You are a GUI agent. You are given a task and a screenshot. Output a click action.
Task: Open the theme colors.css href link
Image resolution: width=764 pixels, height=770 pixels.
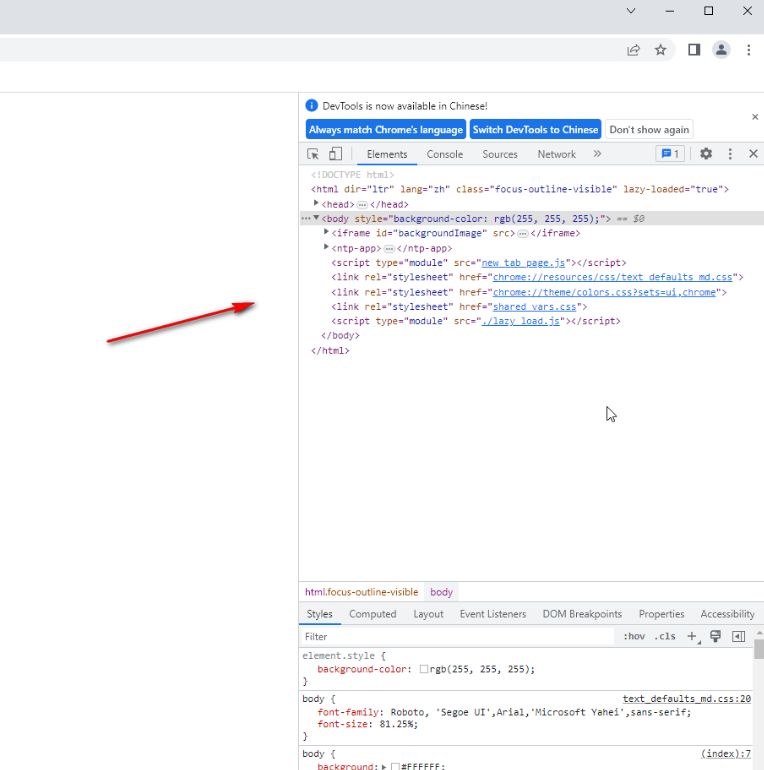pos(604,292)
